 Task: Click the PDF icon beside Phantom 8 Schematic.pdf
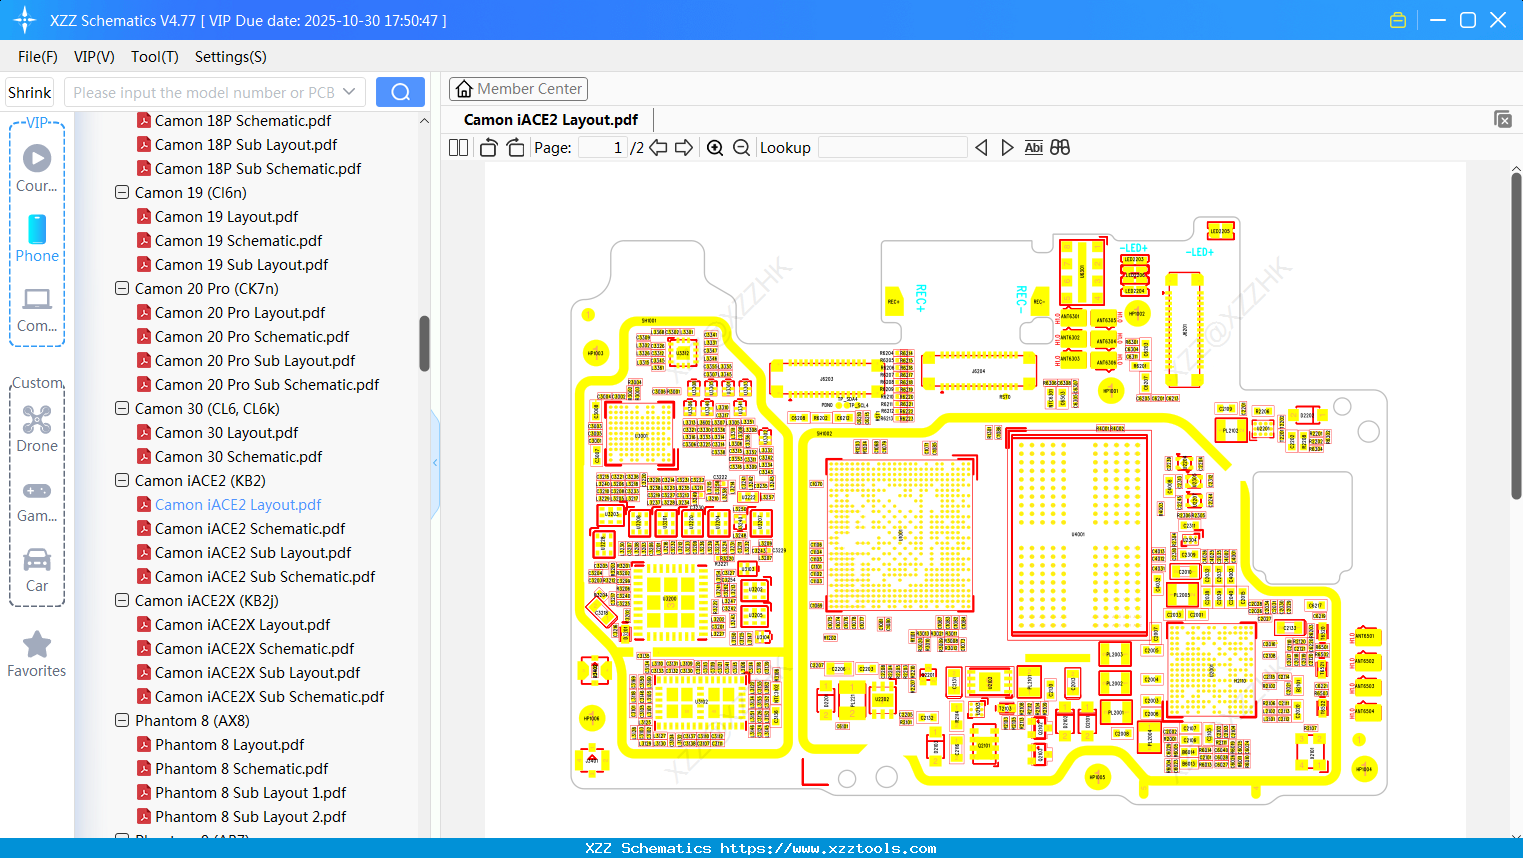click(x=144, y=768)
